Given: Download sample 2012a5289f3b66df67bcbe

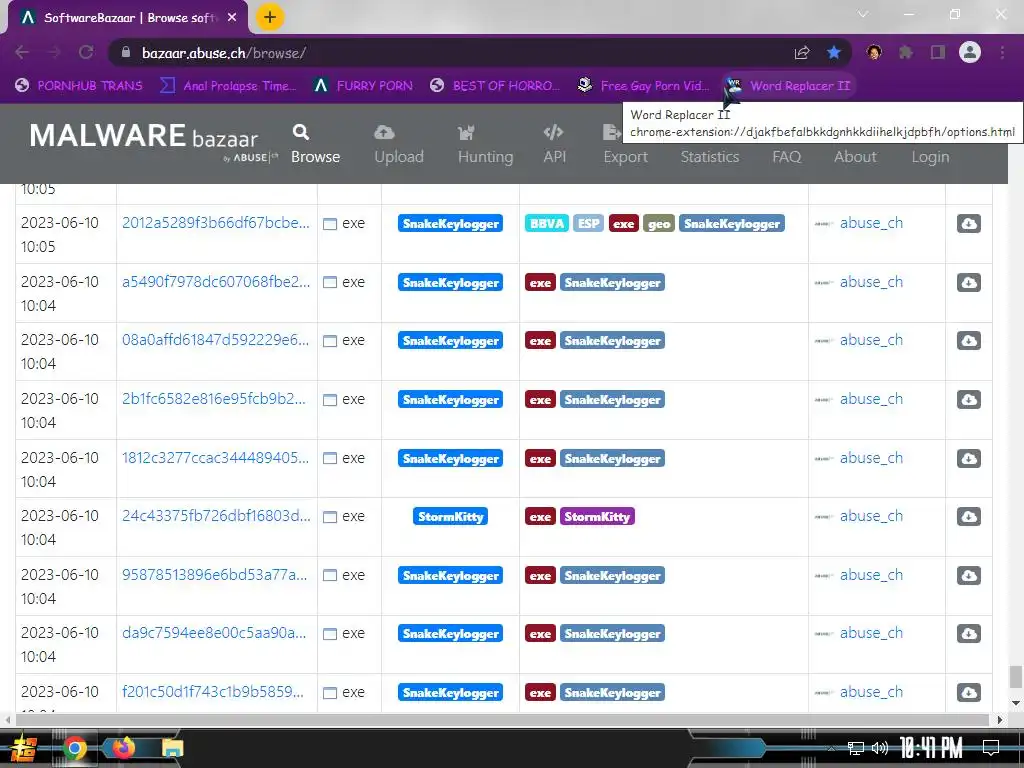Looking at the screenshot, I should coord(968,223).
